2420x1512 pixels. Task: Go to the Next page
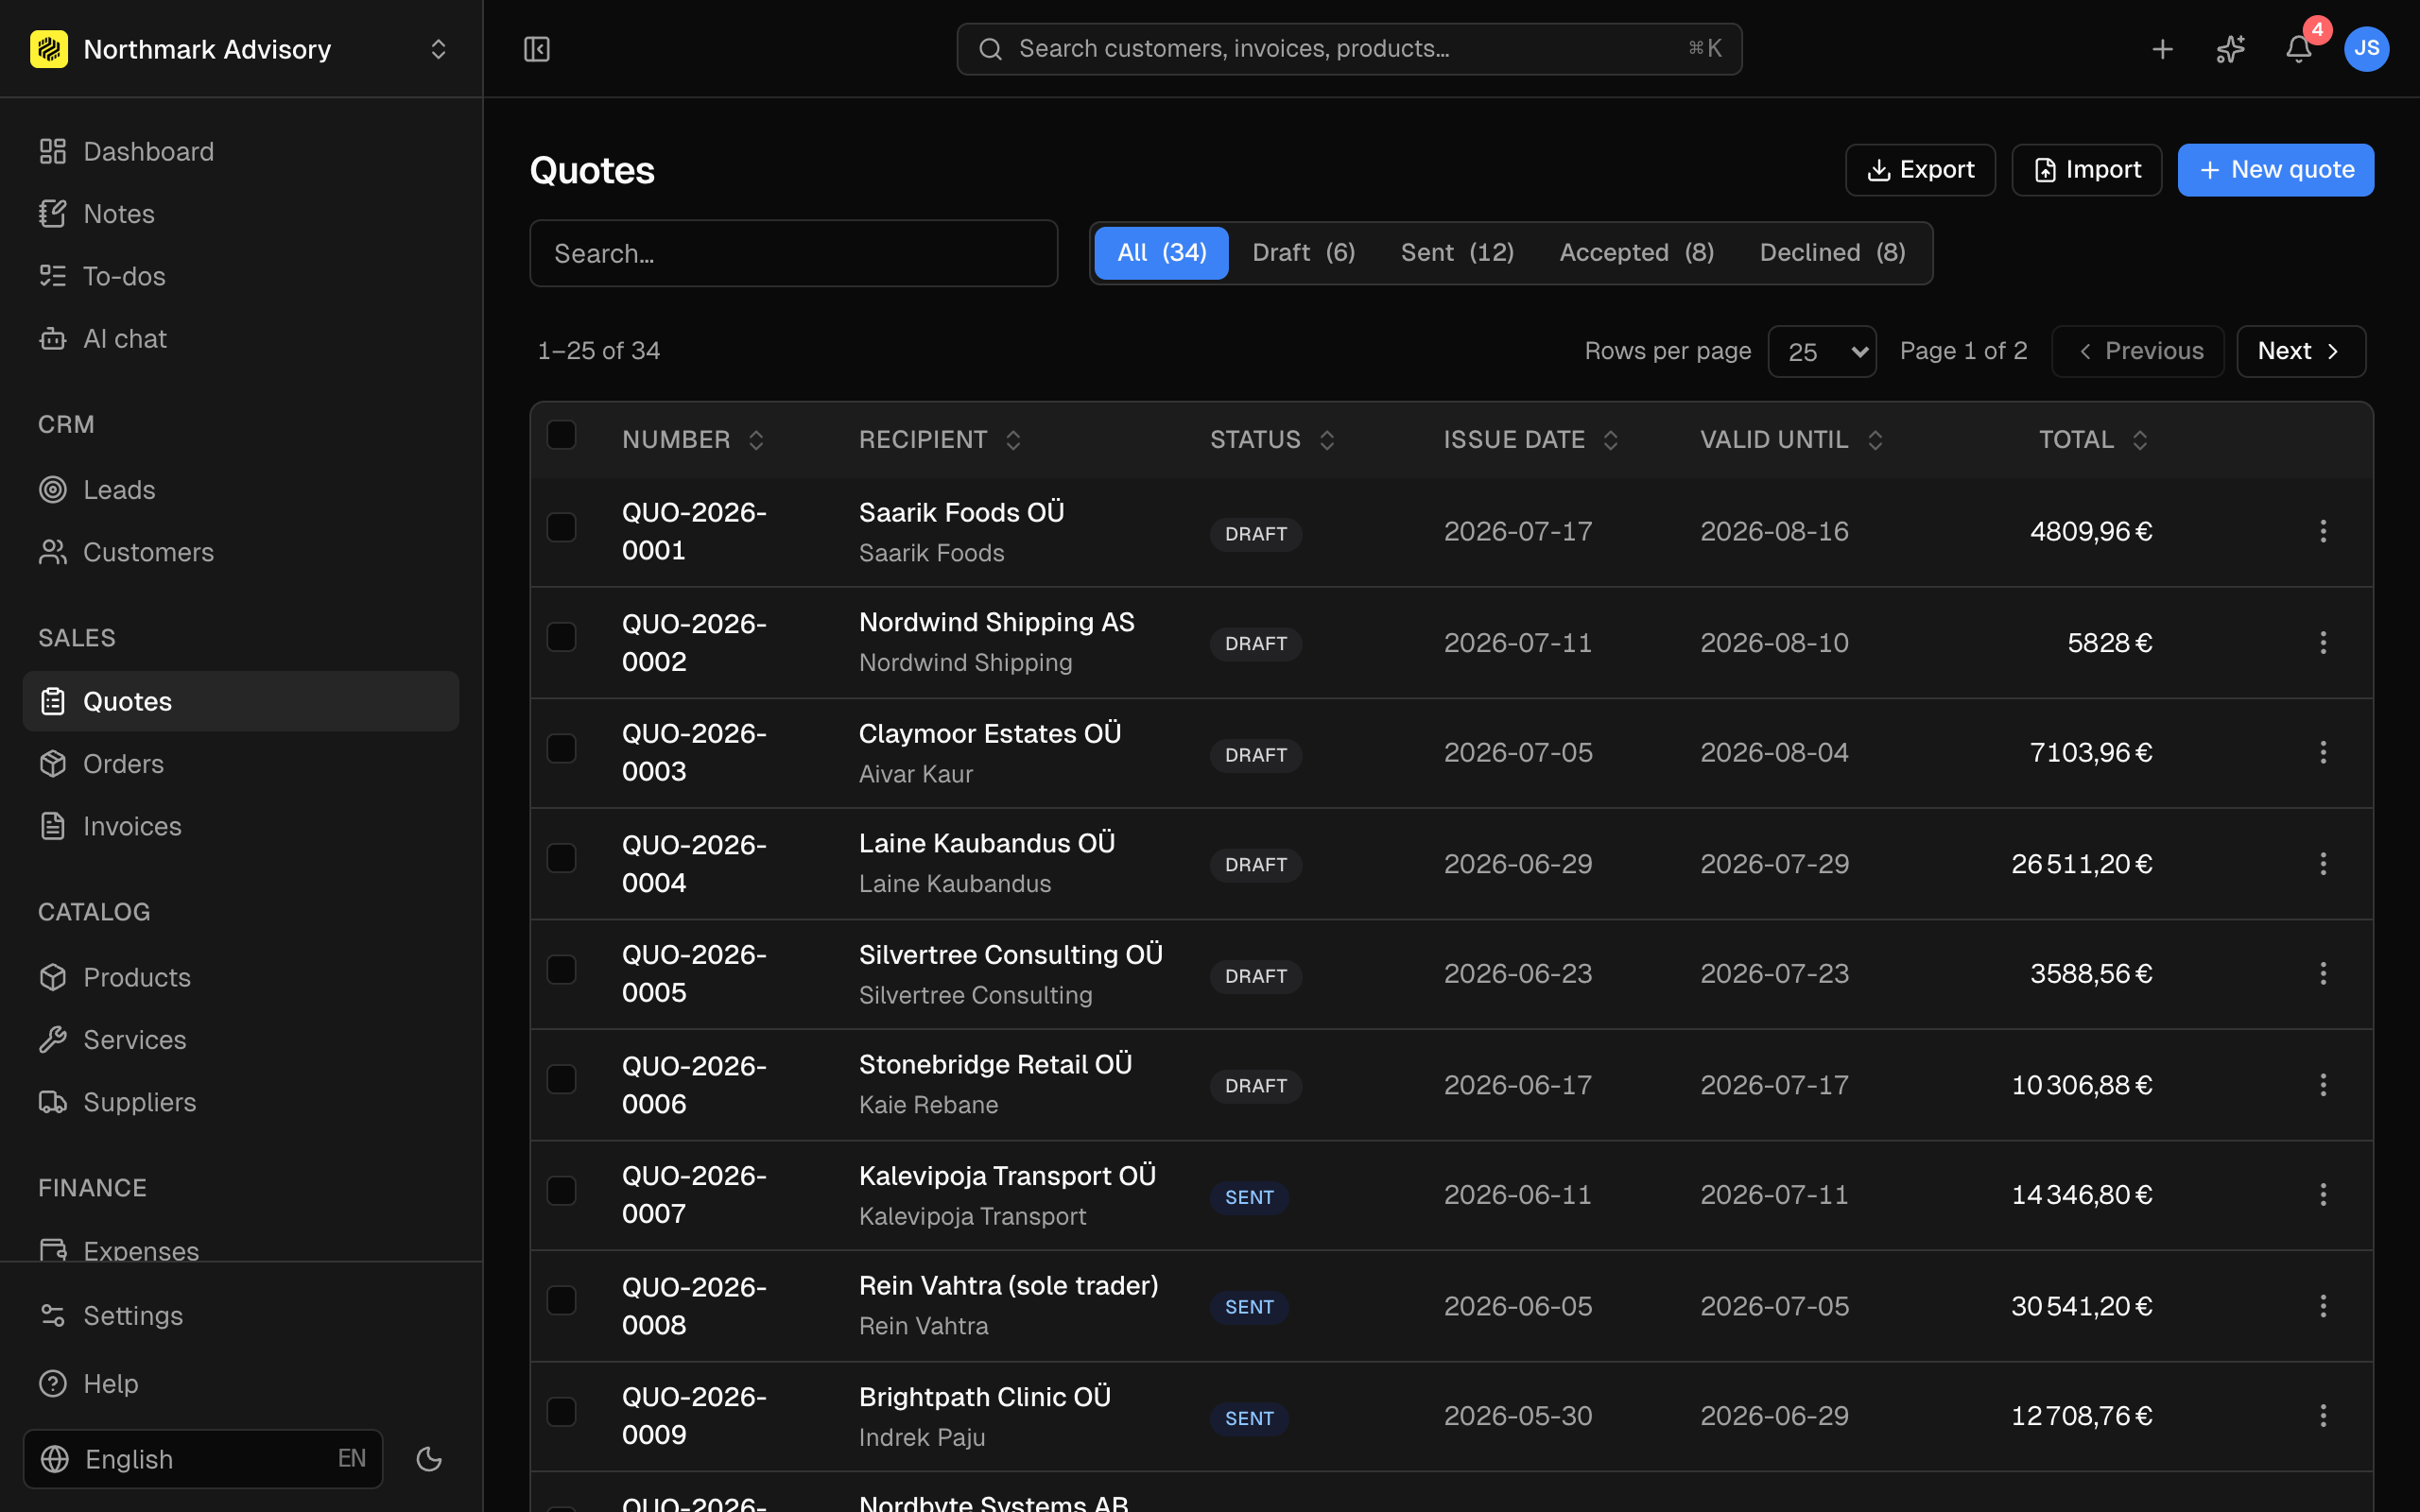2301,351
